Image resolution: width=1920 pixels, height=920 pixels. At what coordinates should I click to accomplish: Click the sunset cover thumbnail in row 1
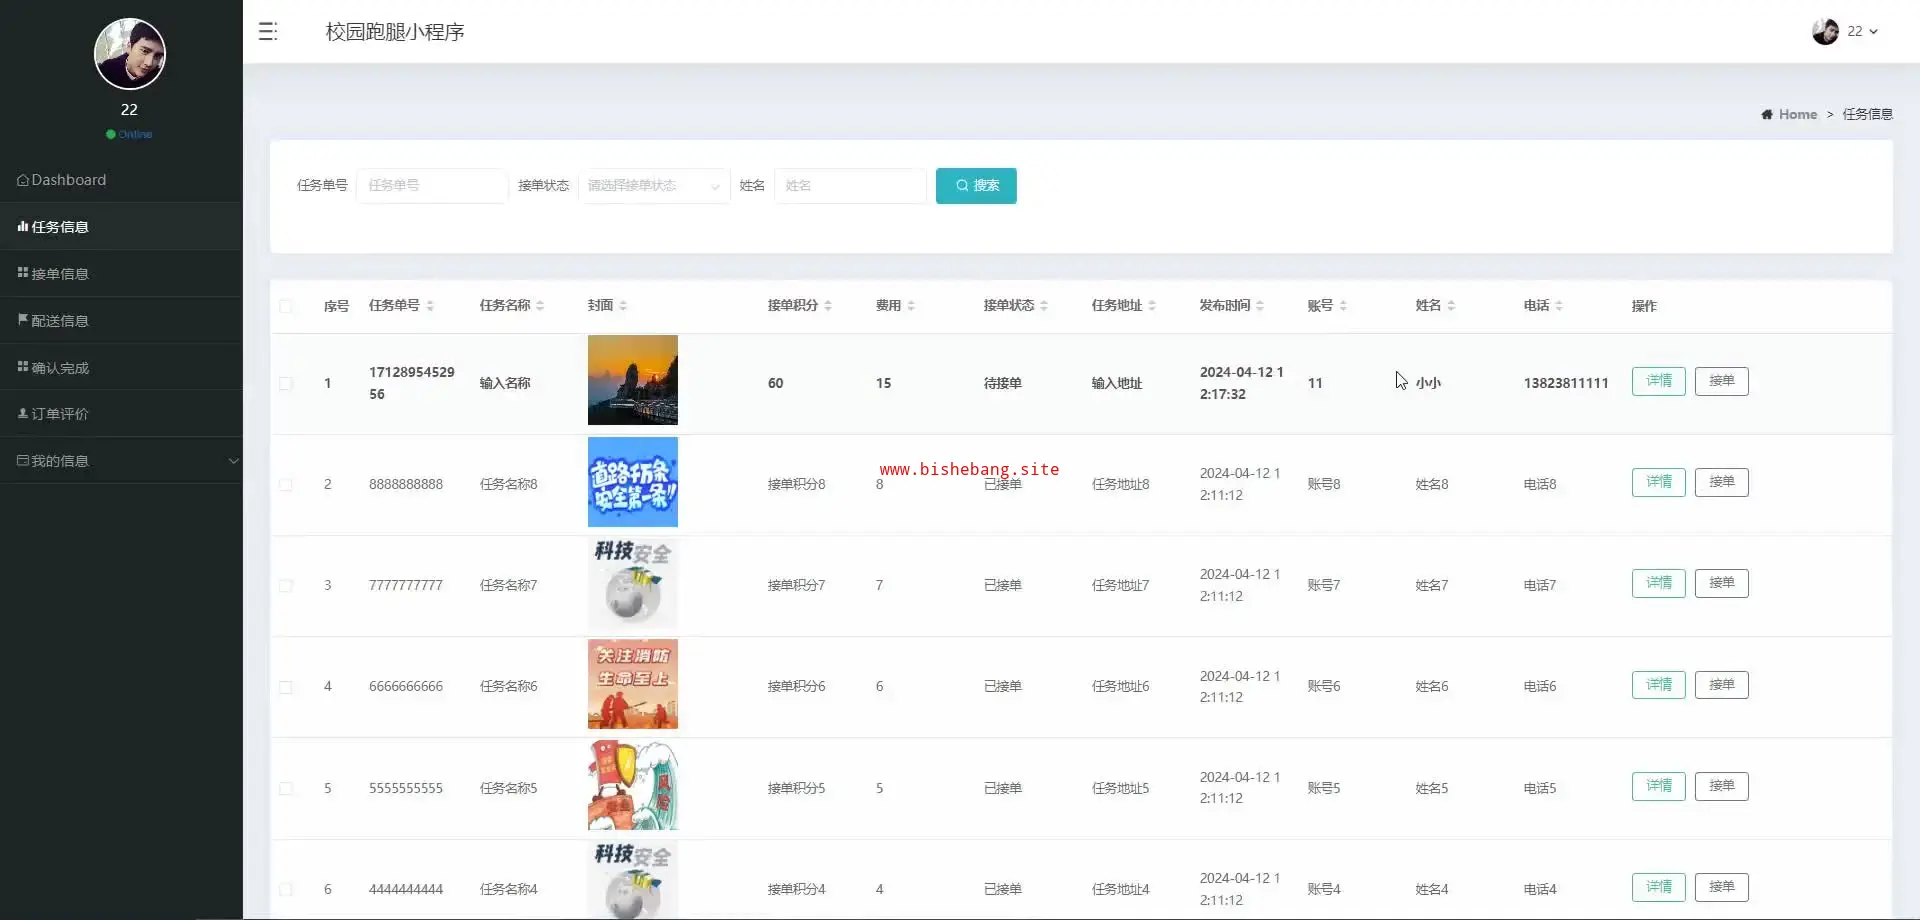(x=632, y=380)
